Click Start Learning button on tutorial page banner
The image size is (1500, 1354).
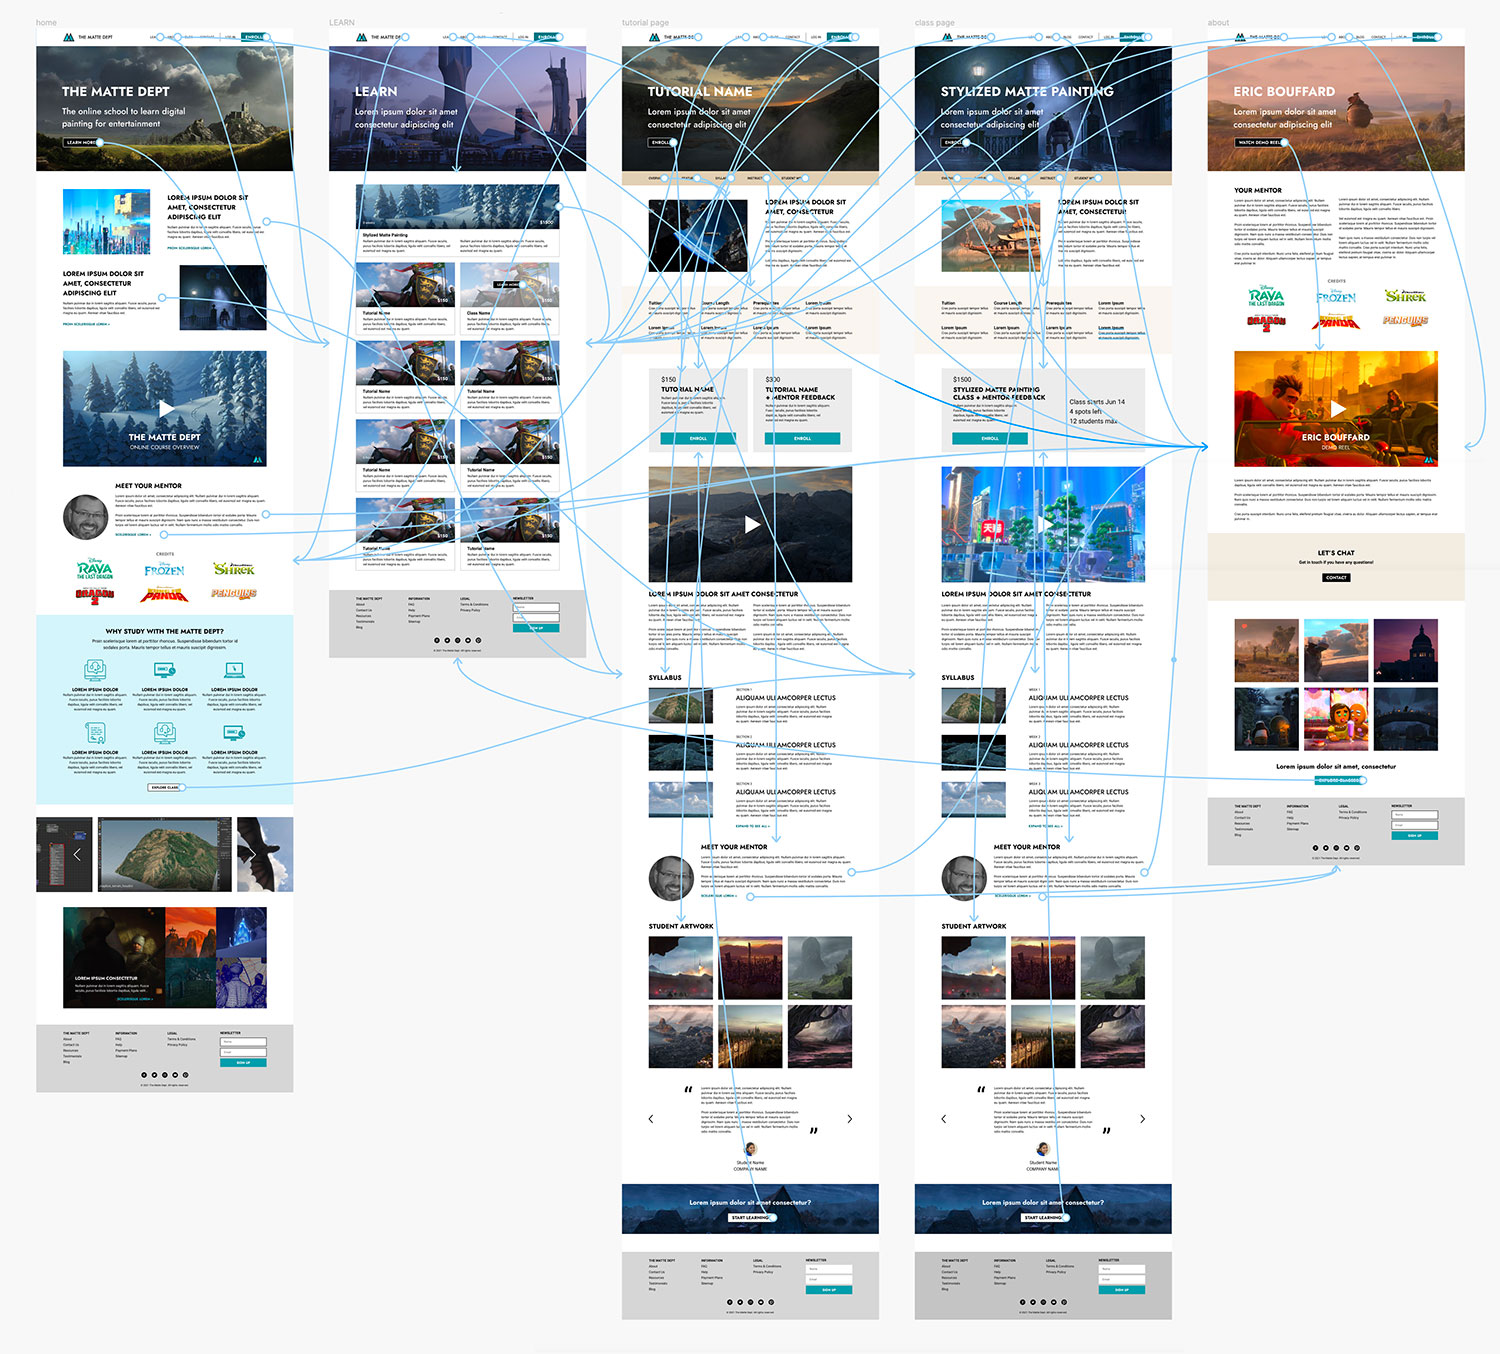coord(750,1217)
